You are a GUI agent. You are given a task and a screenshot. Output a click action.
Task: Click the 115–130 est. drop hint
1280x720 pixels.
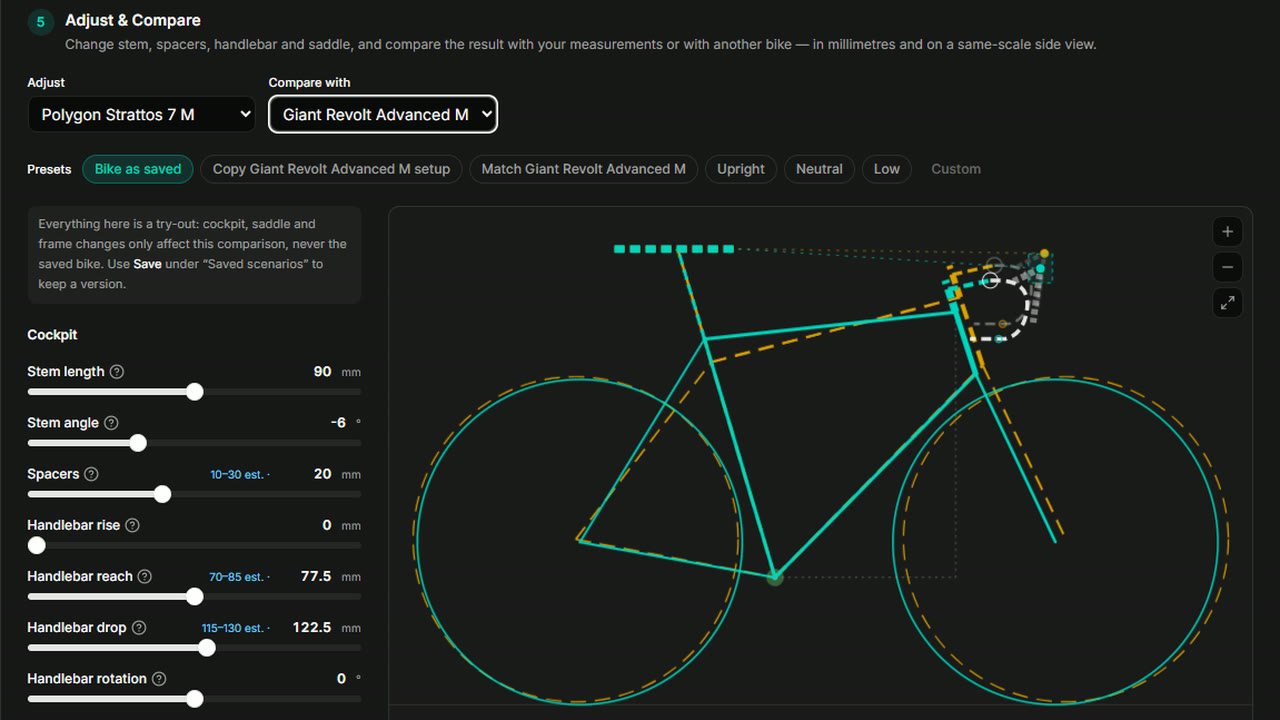click(236, 628)
